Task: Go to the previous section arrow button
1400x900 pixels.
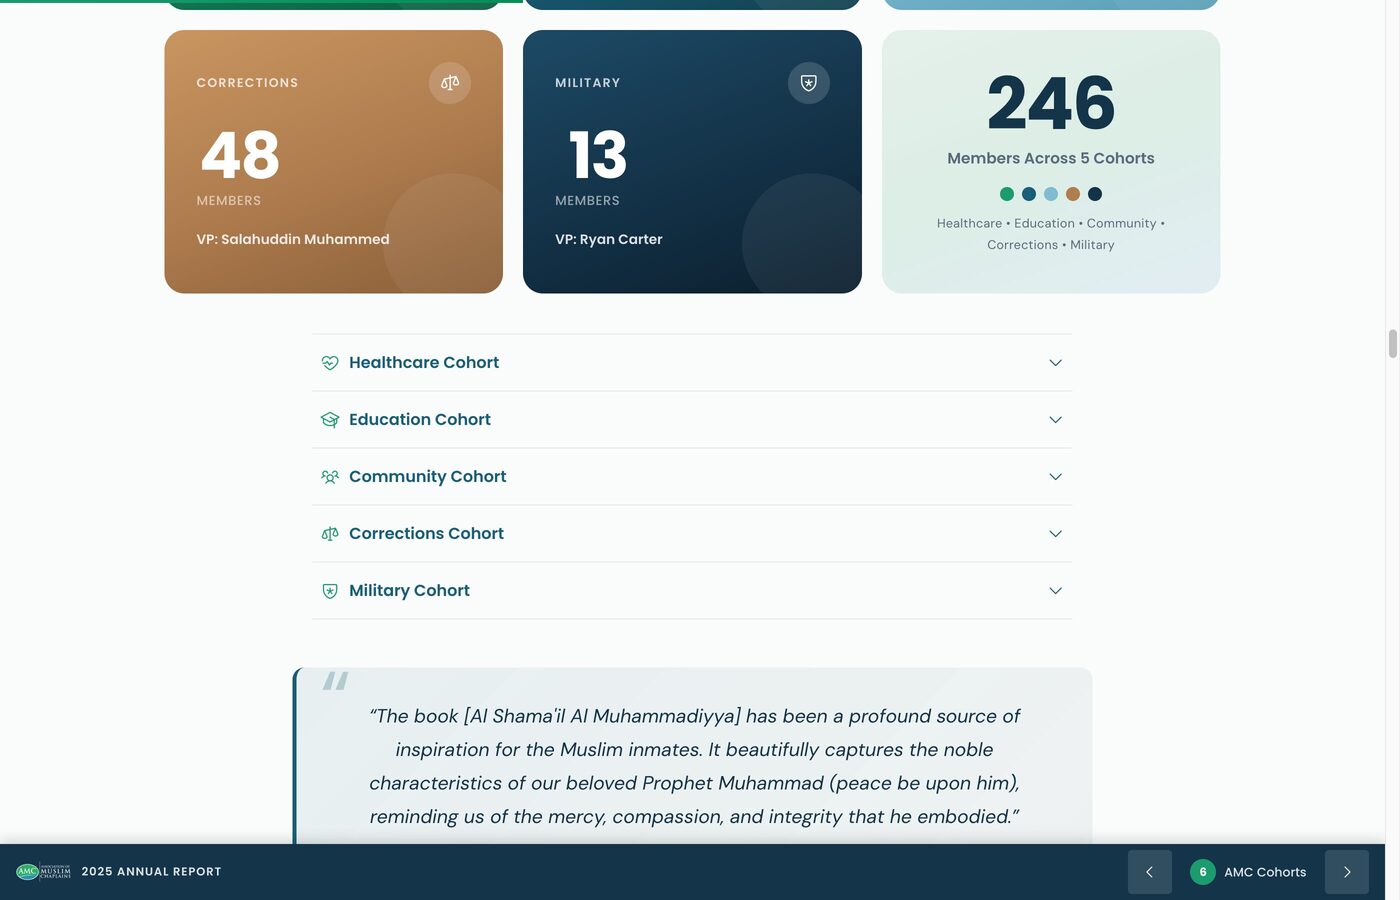Action: pyautogui.click(x=1150, y=872)
